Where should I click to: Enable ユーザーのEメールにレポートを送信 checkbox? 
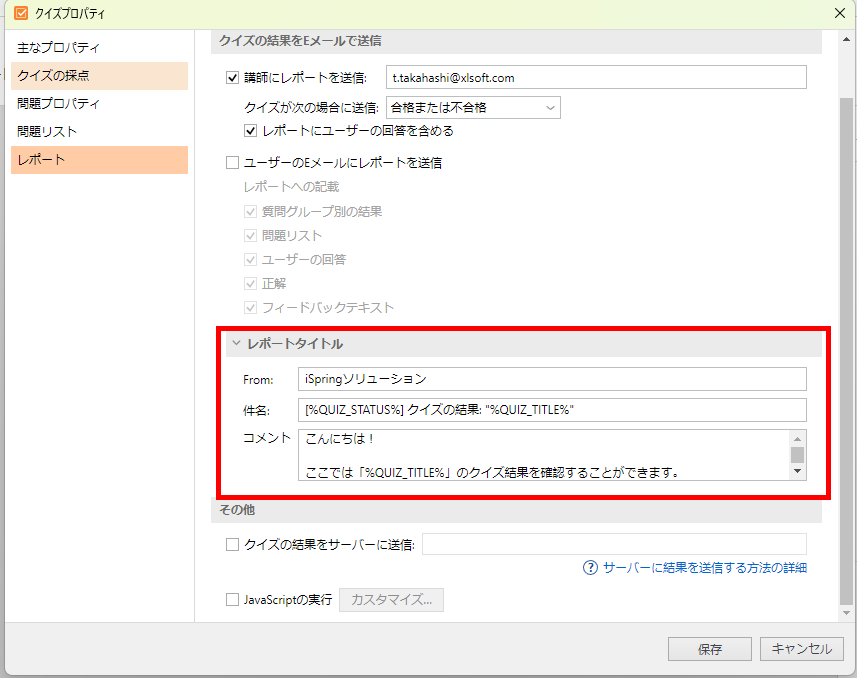coord(233,162)
